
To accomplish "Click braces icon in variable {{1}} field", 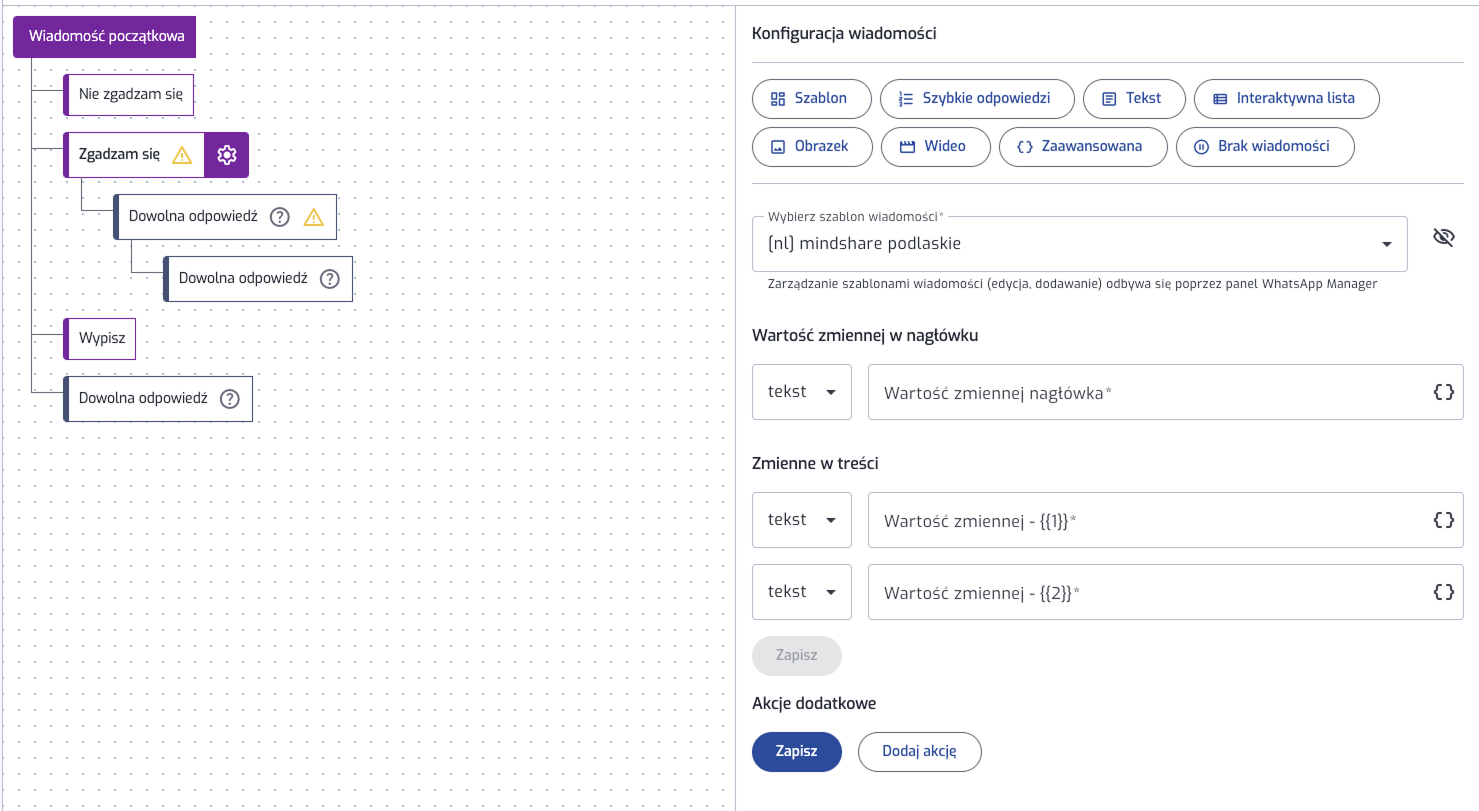I will [1443, 520].
